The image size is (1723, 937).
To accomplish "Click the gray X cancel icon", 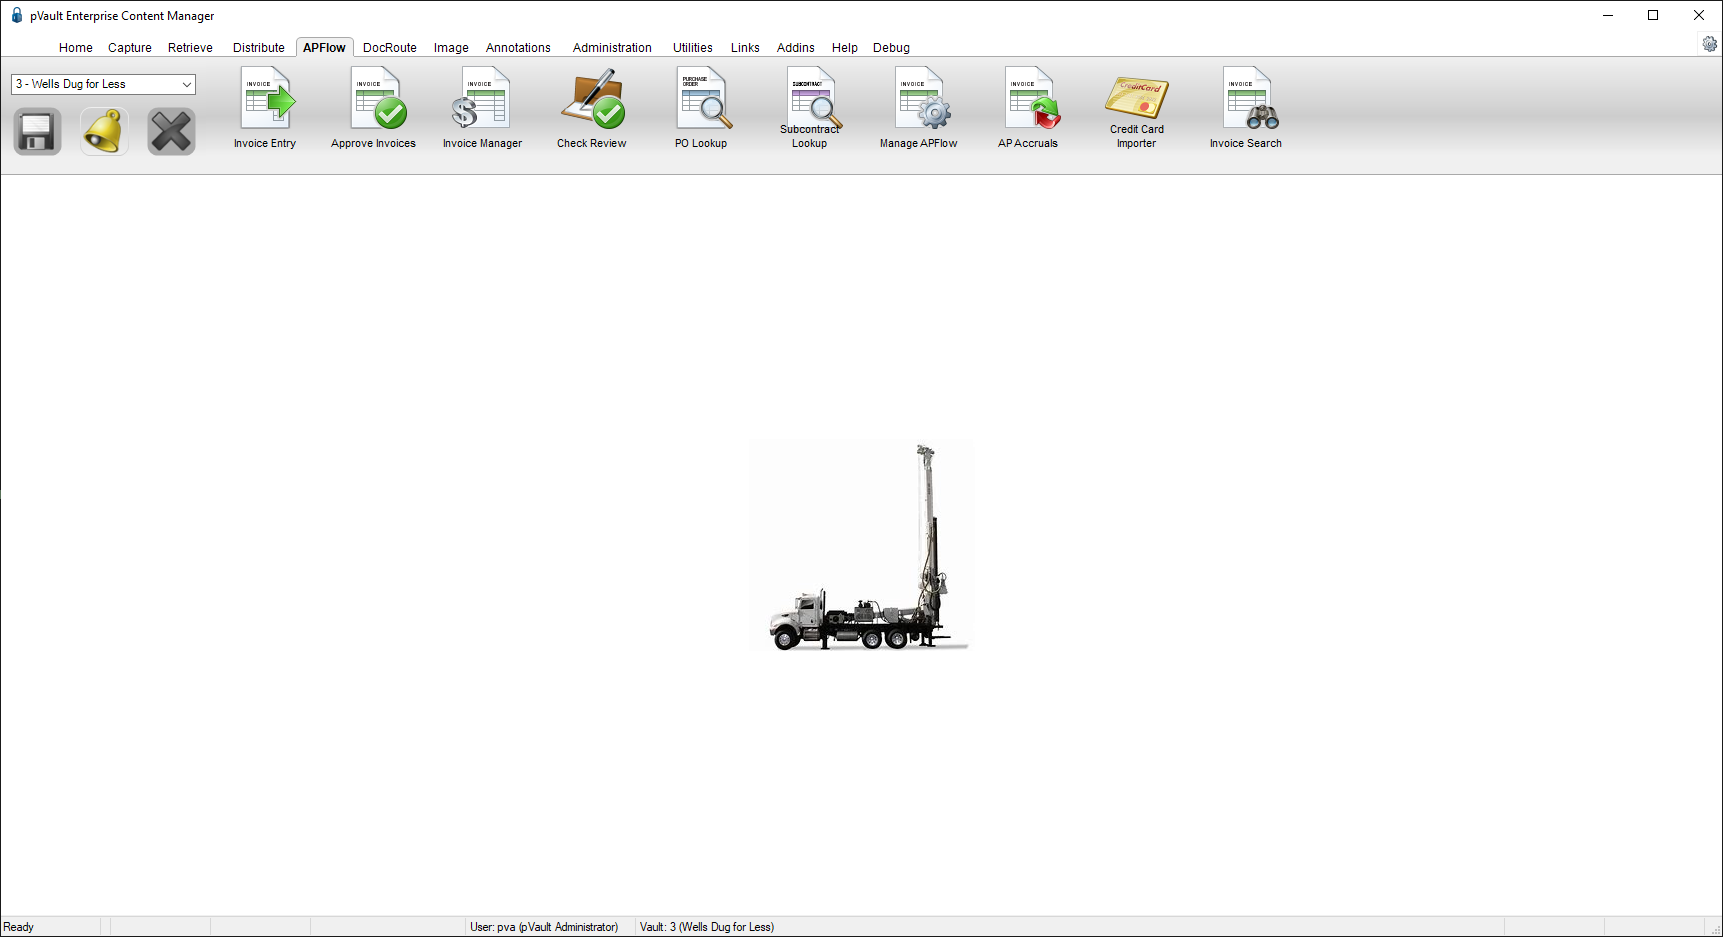I will tap(171, 132).
